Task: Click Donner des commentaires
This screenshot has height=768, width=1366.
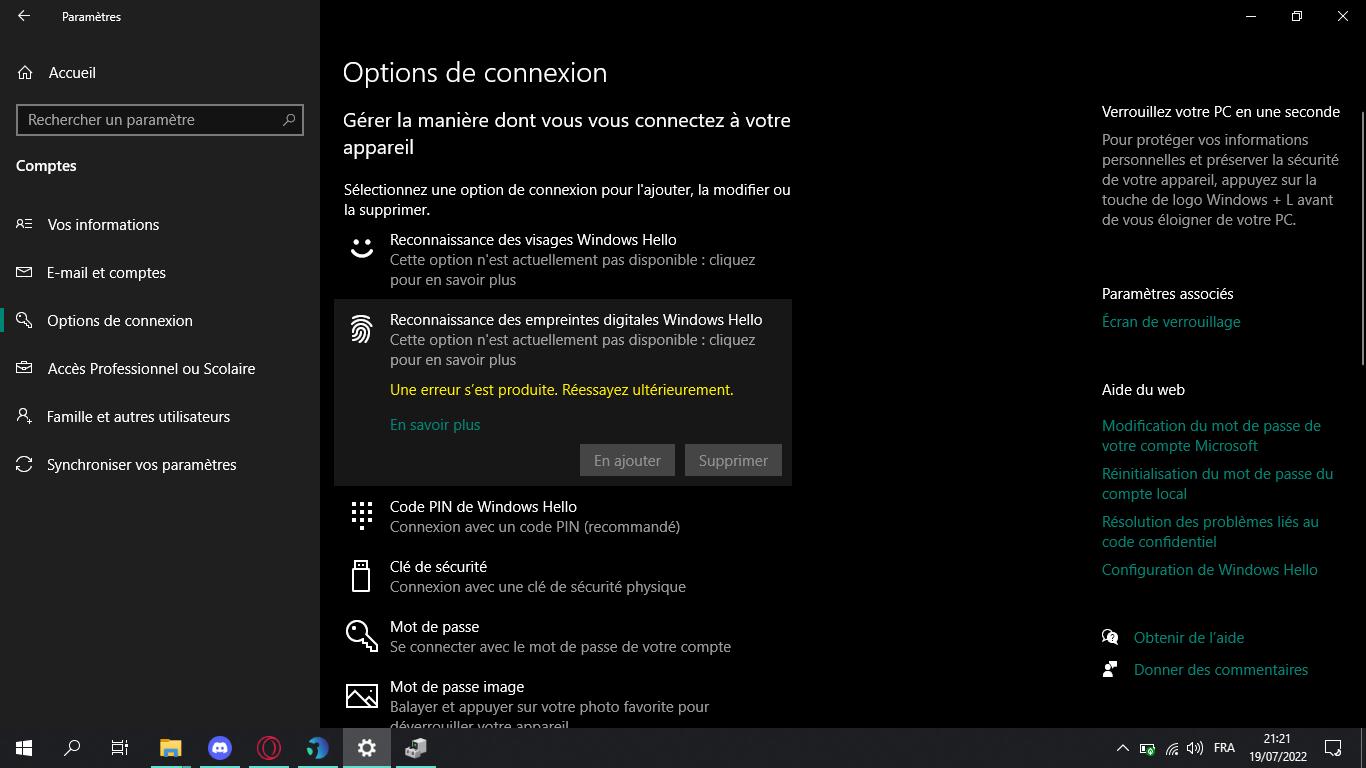Action: click(1221, 670)
